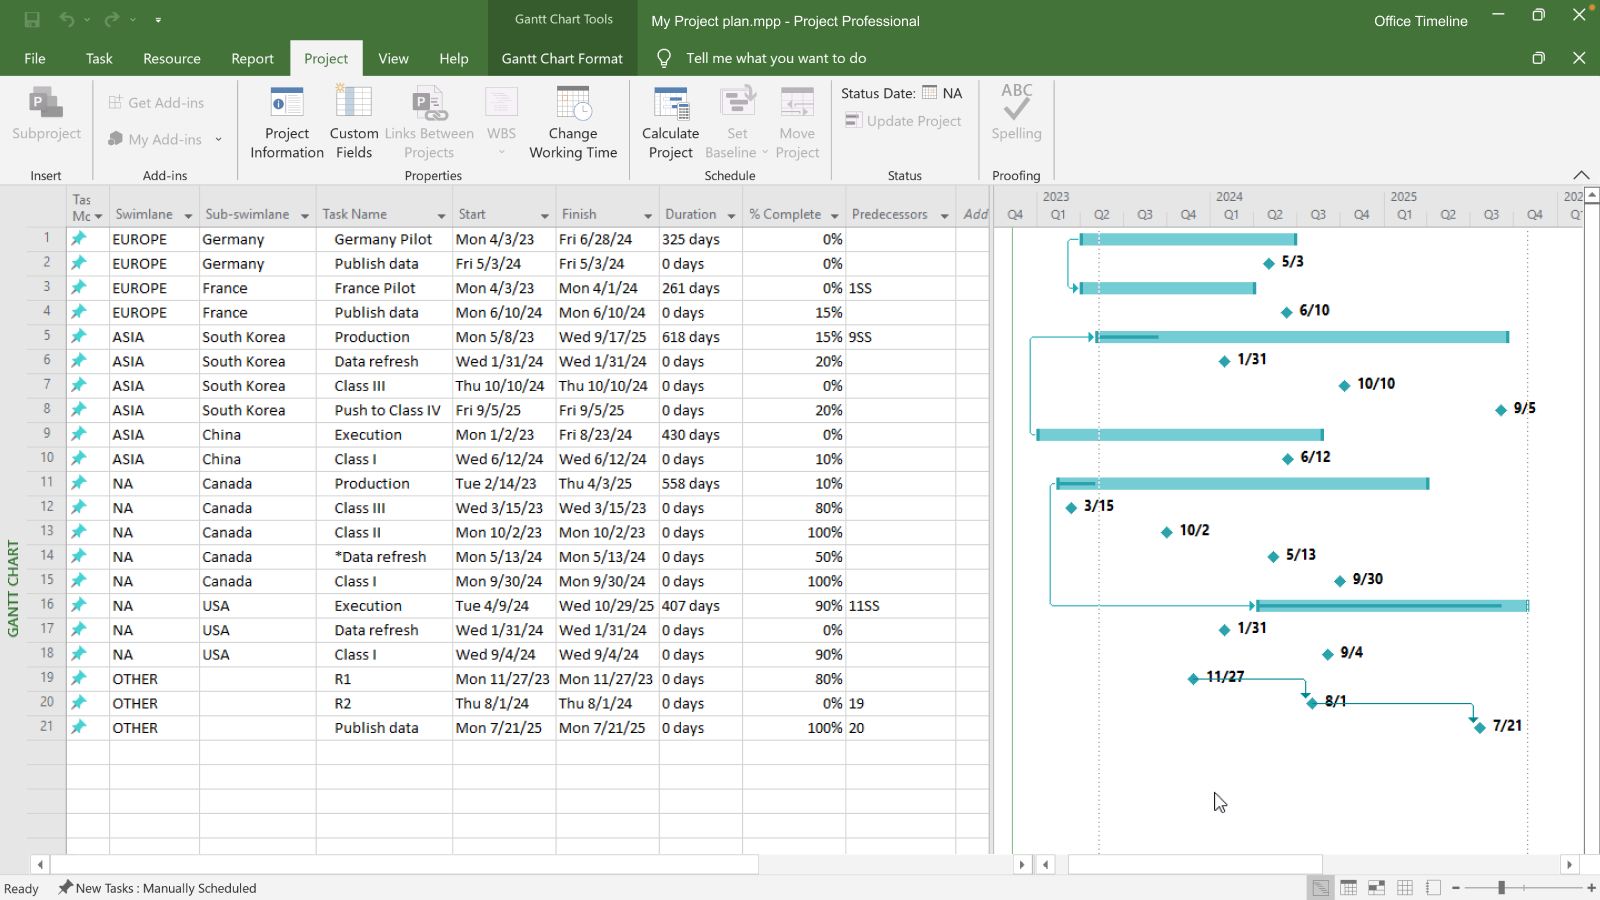Activate Tell me what you want to do
Screen dimensions: 1600x900
(x=776, y=58)
